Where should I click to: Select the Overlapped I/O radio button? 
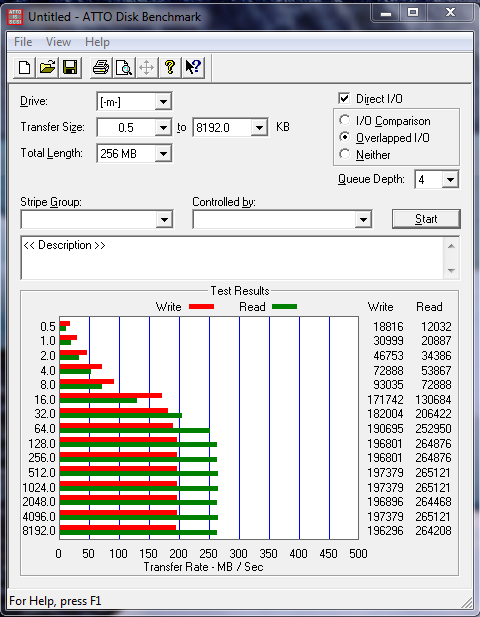click(x=344, y=137)
